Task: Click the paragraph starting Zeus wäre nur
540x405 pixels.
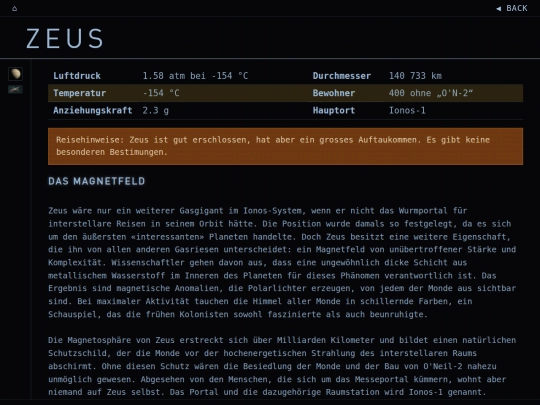Action: pyautogui.click(x=282, y=262)
